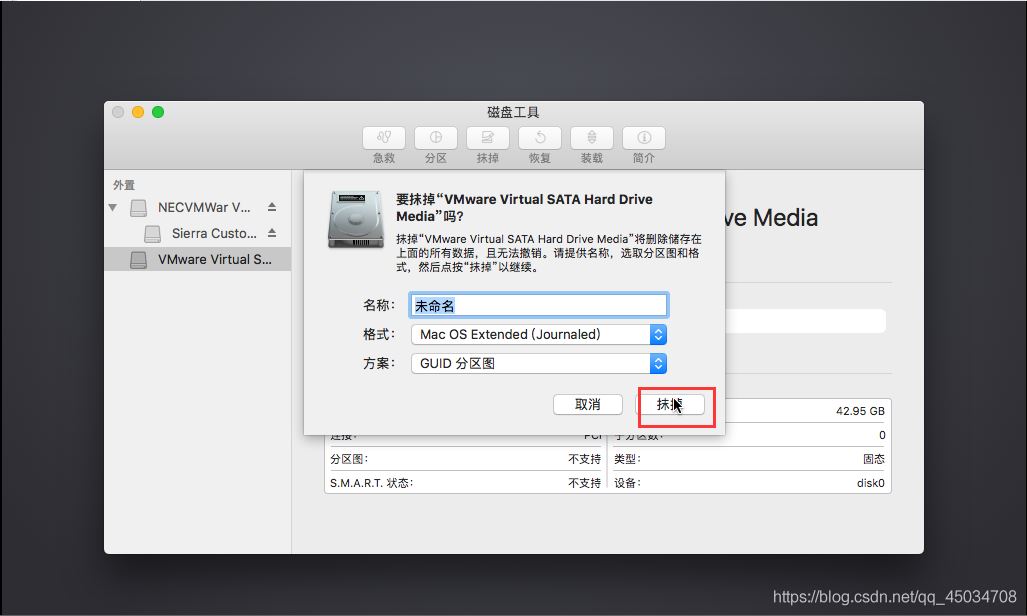This screenshot has width=1027, height=616.
Task: Select Sierra Custo... volume in sidebar
Action: pos(198,233)
